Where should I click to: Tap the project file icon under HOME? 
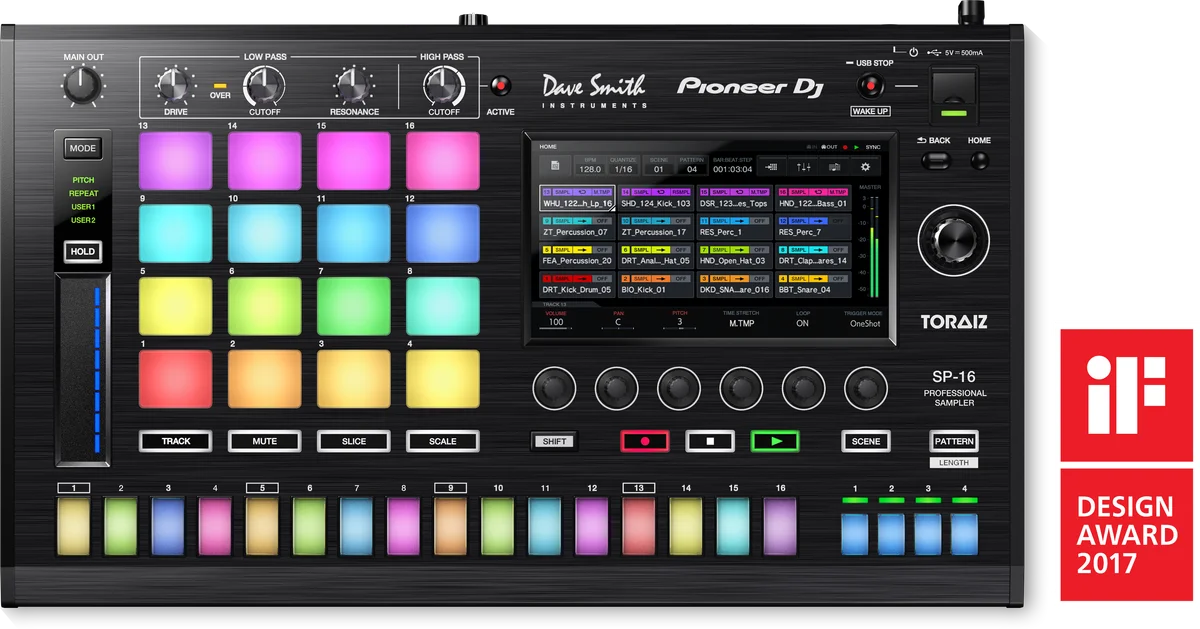pos(555,167)
